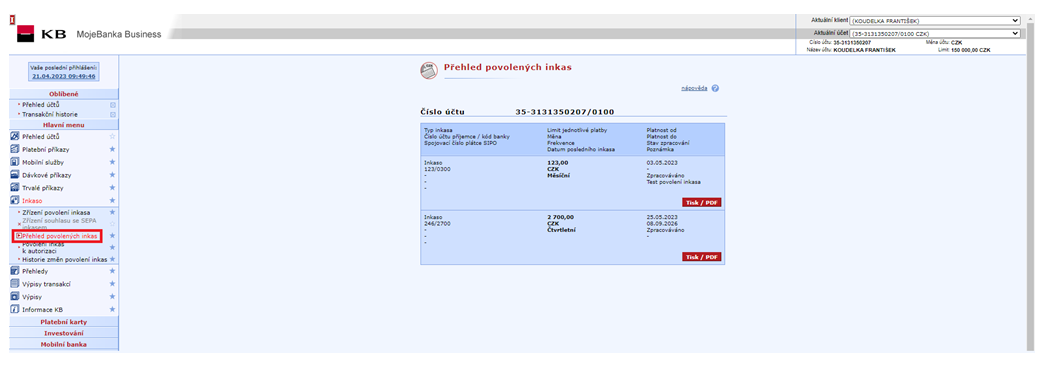
Task: Click the Výpisy menu icon
Action: click(14, 296)
